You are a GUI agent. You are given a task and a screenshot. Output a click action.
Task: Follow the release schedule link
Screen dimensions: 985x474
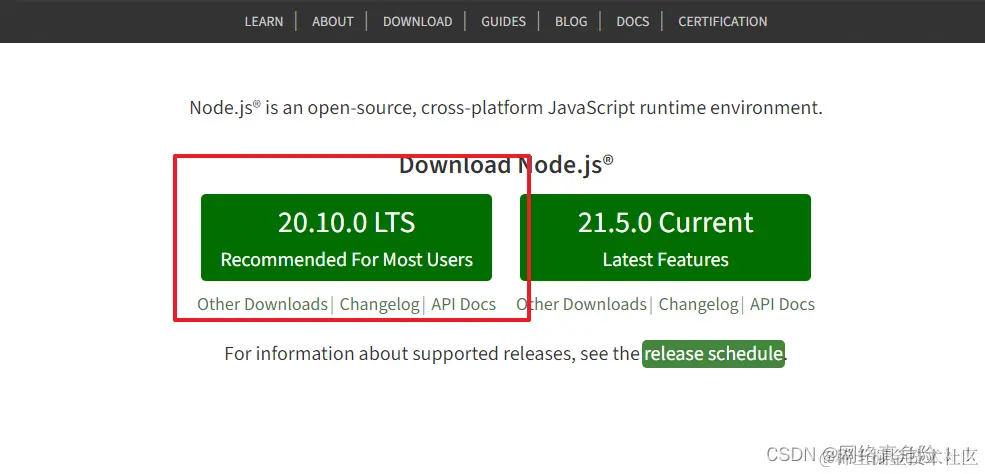713,354
